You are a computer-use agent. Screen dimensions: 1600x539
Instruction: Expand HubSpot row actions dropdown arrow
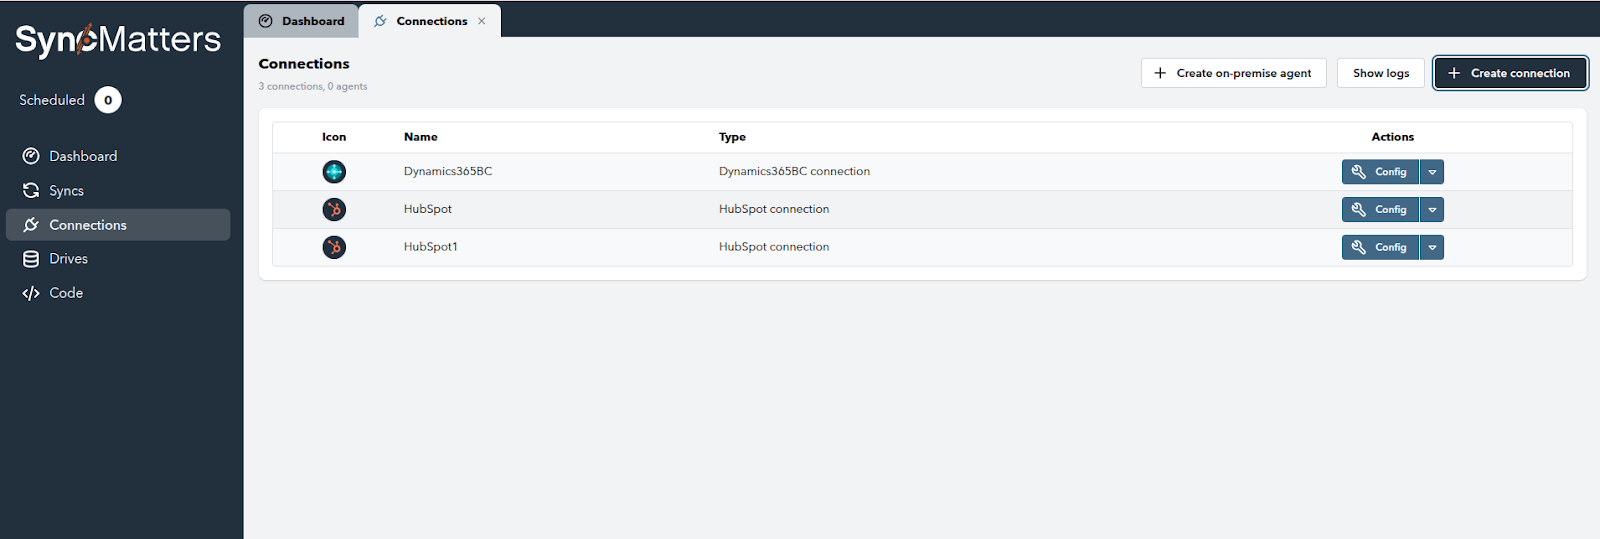[x=1432, y=210]
